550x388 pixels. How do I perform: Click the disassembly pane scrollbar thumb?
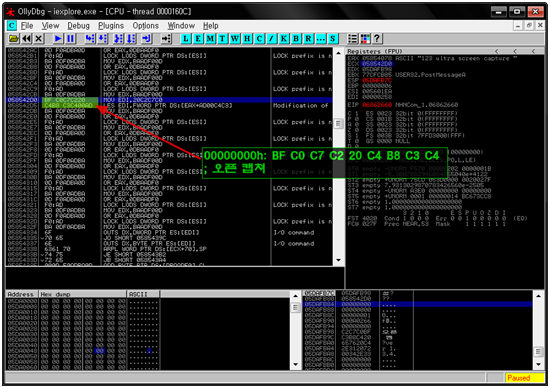pyautogui.click(x=338, y=123)
